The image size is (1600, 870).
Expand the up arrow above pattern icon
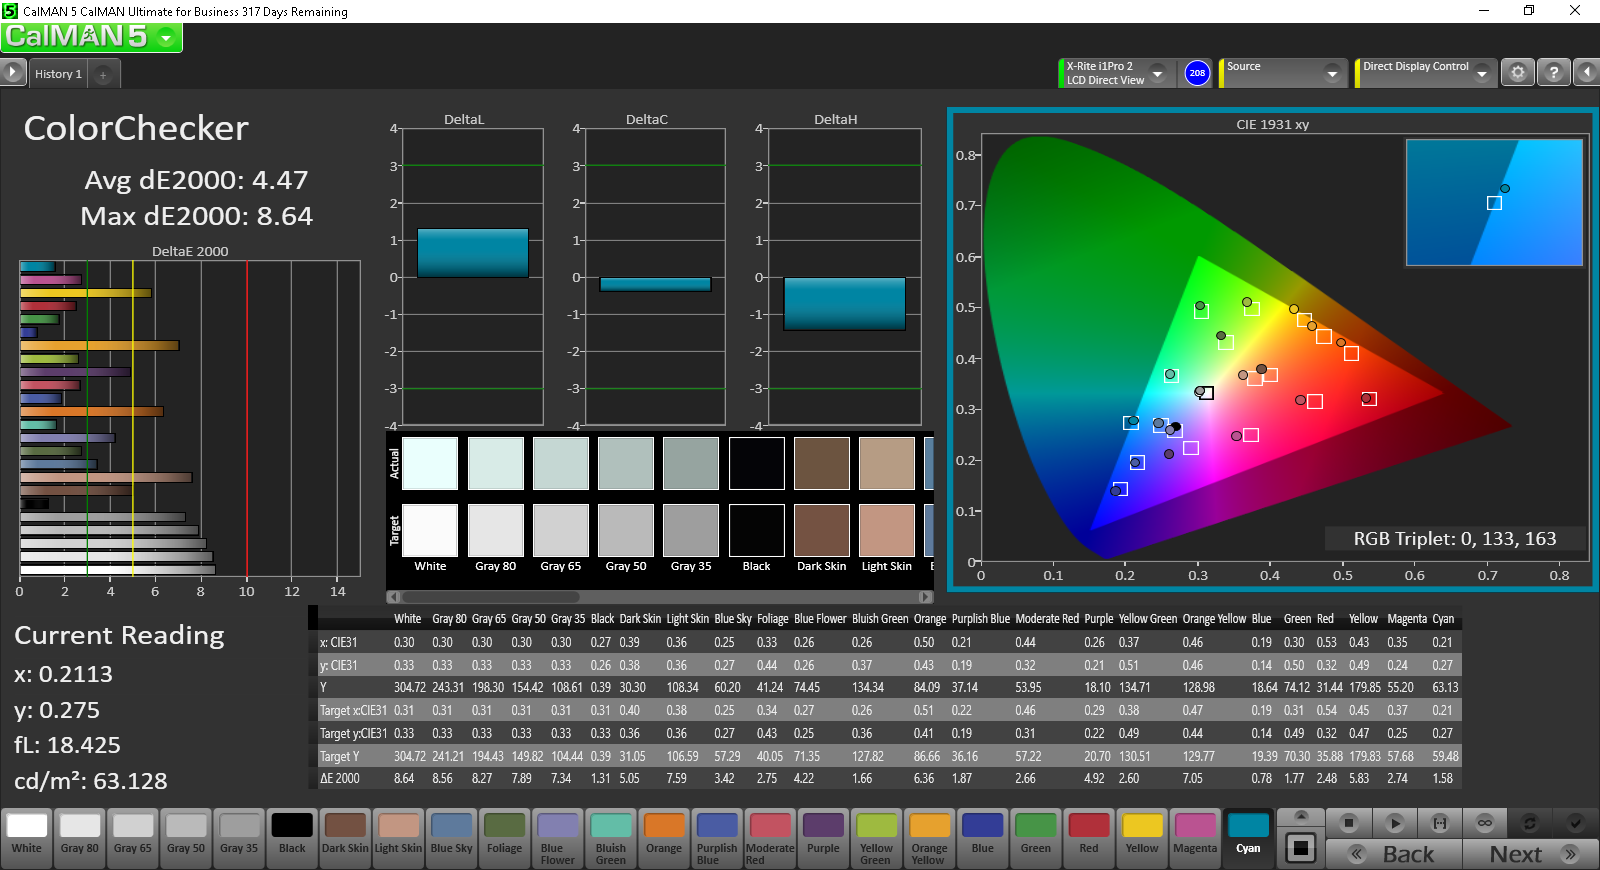pyautogui.click(x=1300, y=817)
